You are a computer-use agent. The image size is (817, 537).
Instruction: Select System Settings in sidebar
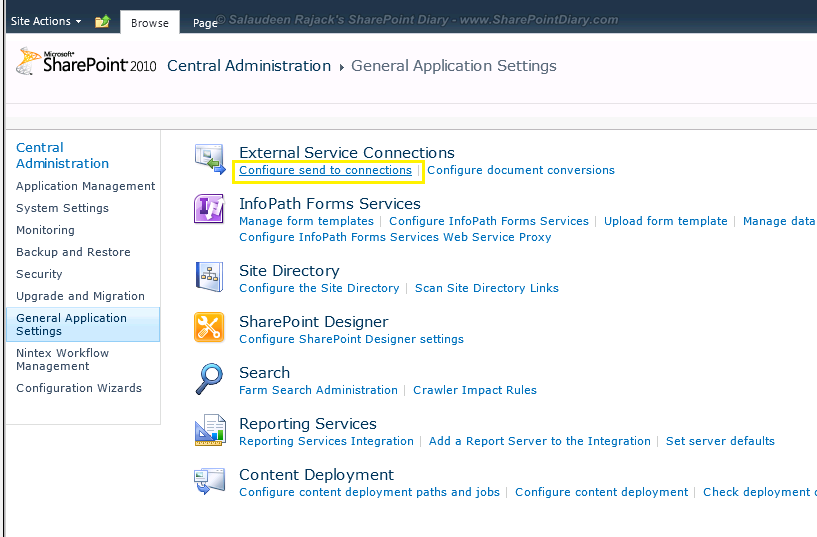[63, 208]
